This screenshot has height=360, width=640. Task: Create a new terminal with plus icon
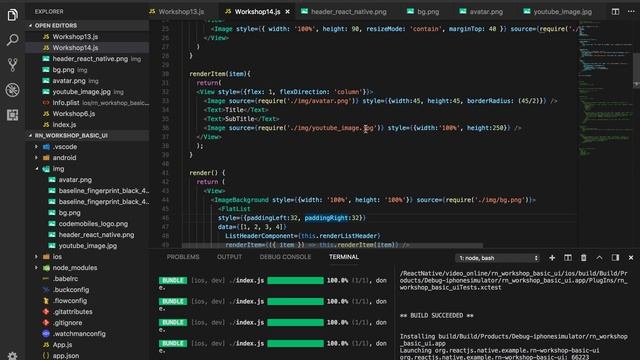click(x=552, y=258)
